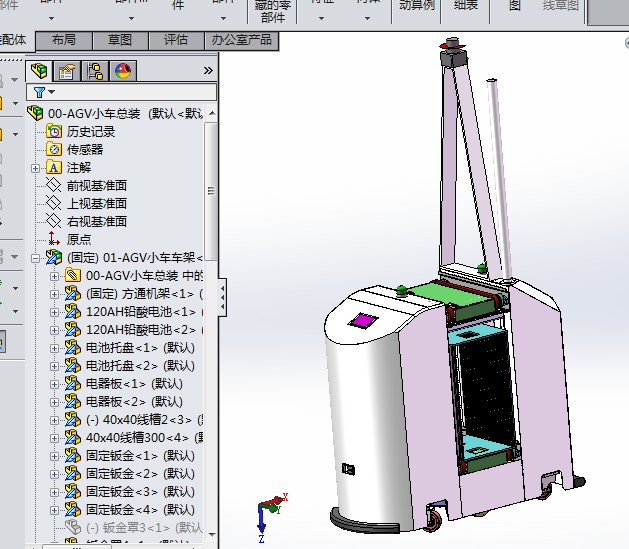The image size is (629, 549).
Task: Expand panel tabs with the double chevron
Action: [208, 71]
